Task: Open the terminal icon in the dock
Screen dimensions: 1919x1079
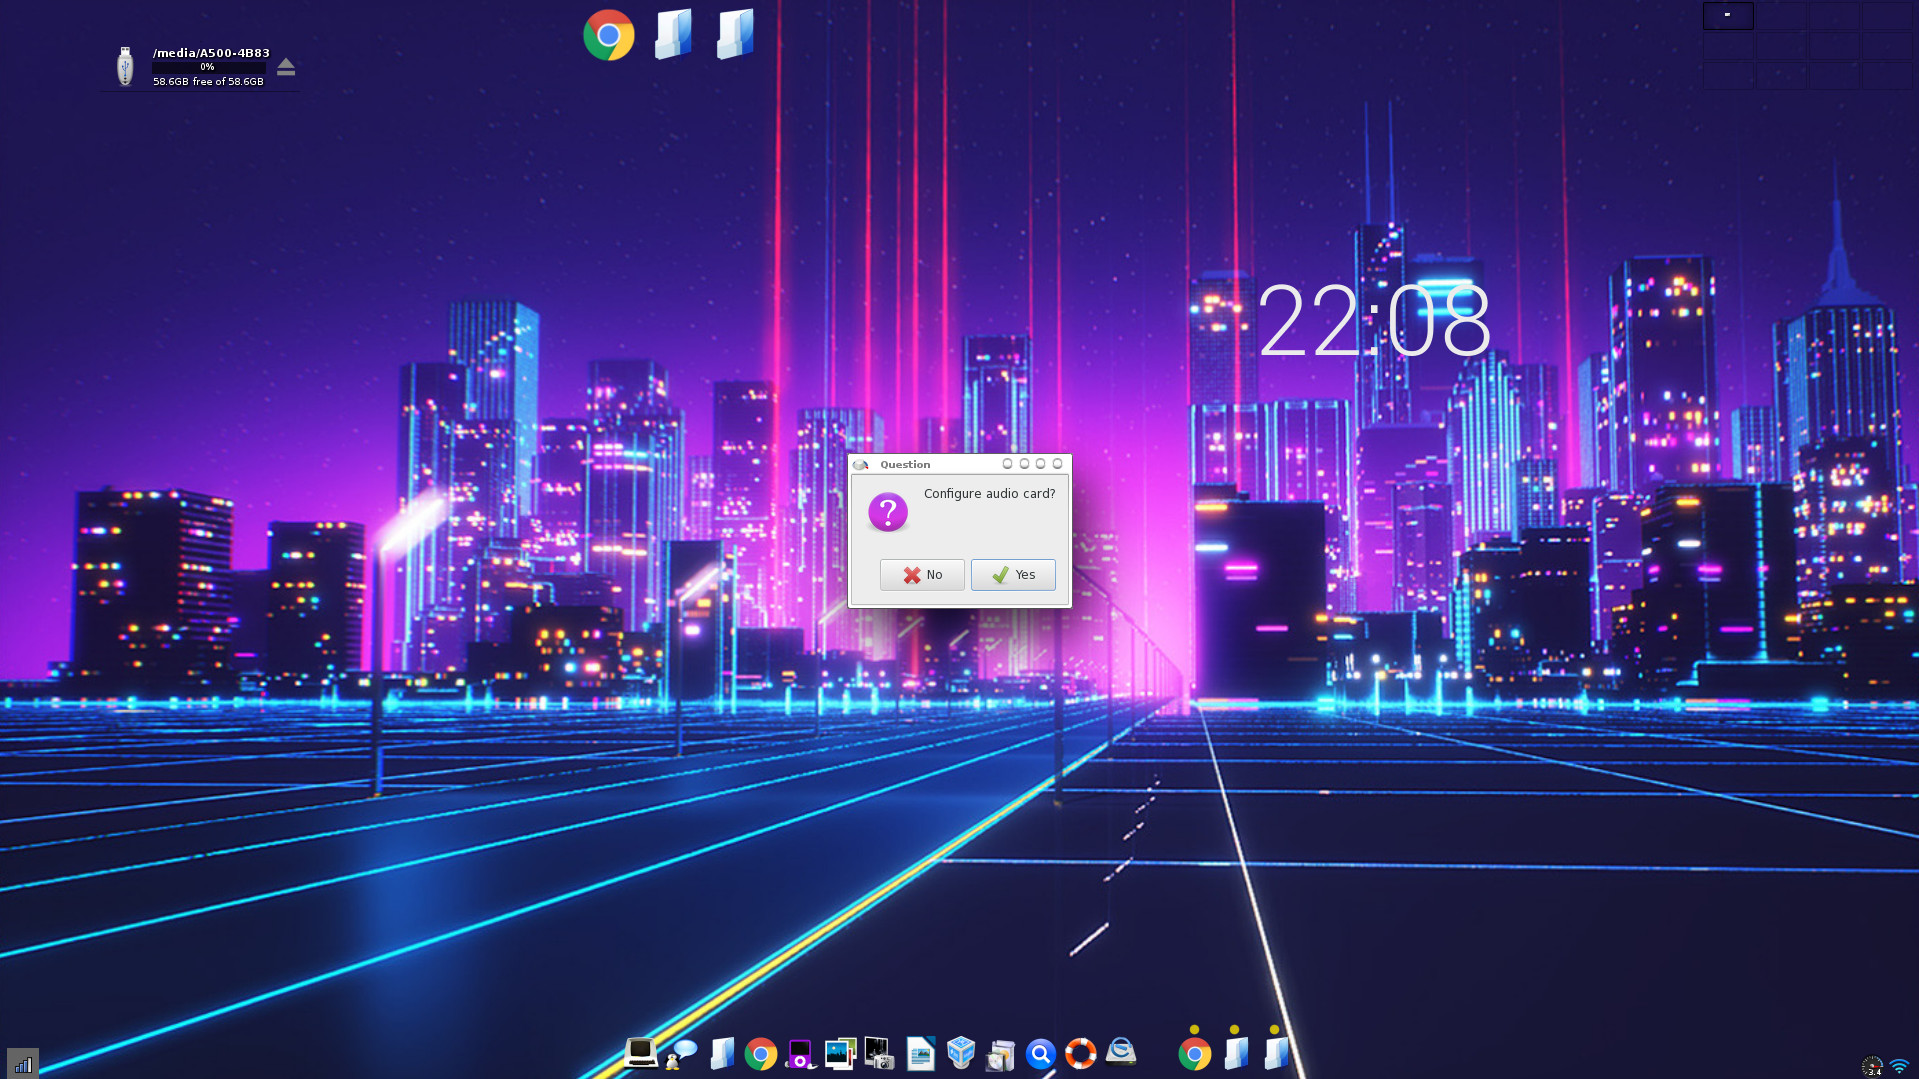Action: 640,1053
